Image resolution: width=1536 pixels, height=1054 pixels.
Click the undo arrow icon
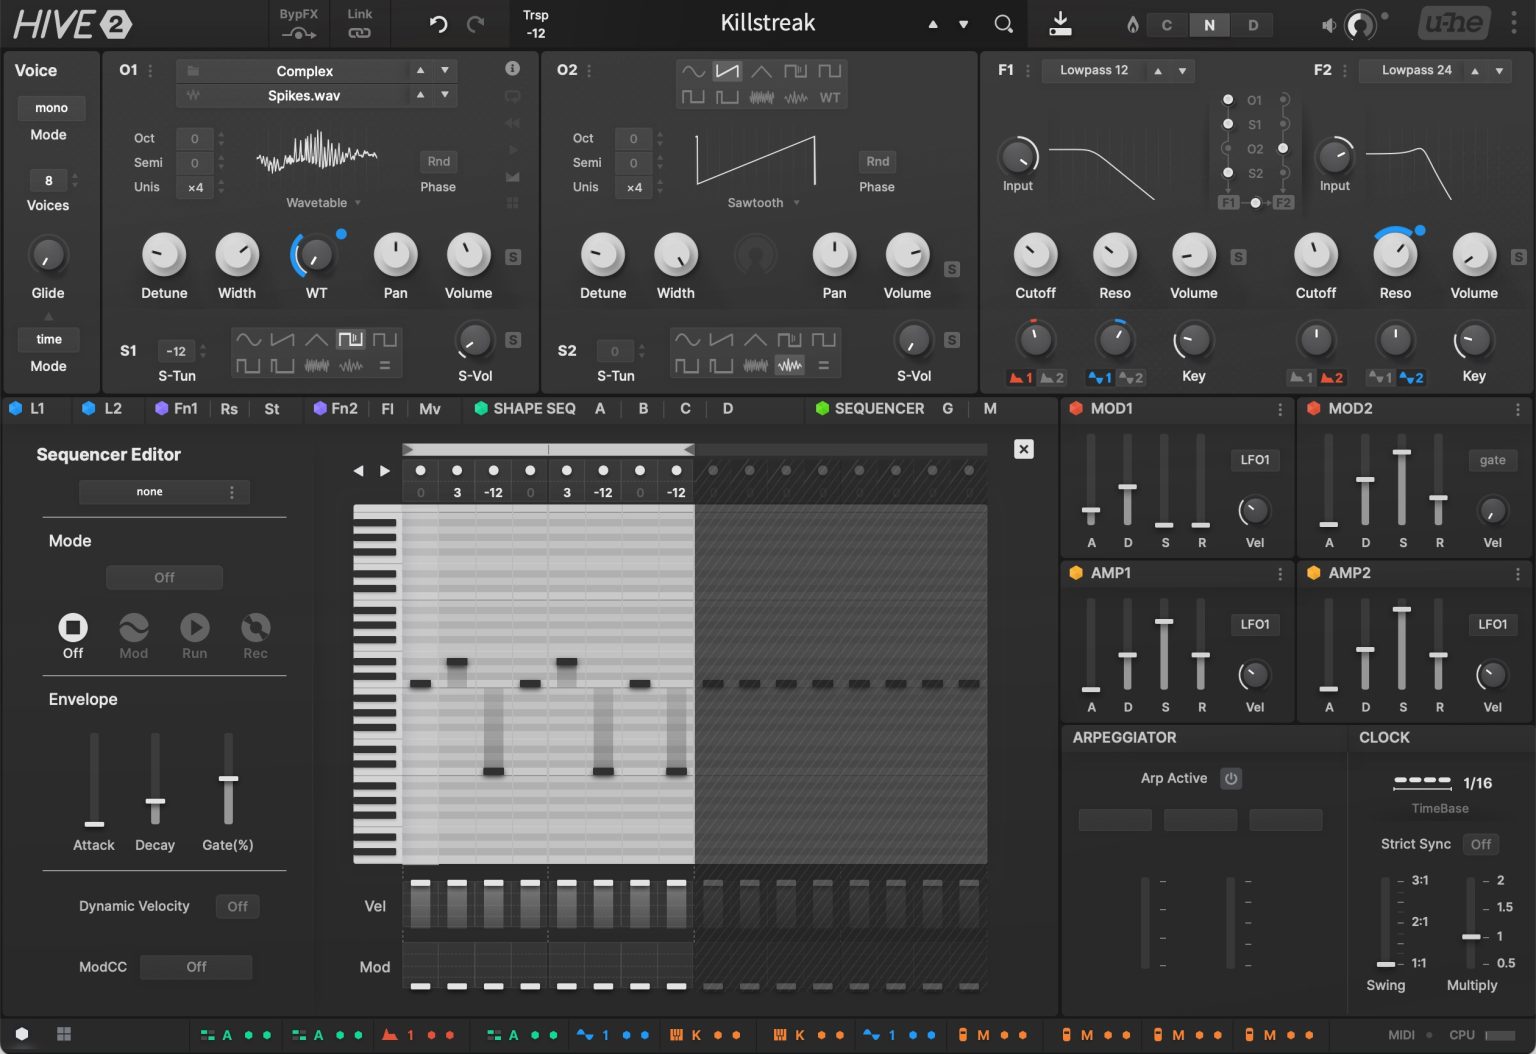pos(438,24)
